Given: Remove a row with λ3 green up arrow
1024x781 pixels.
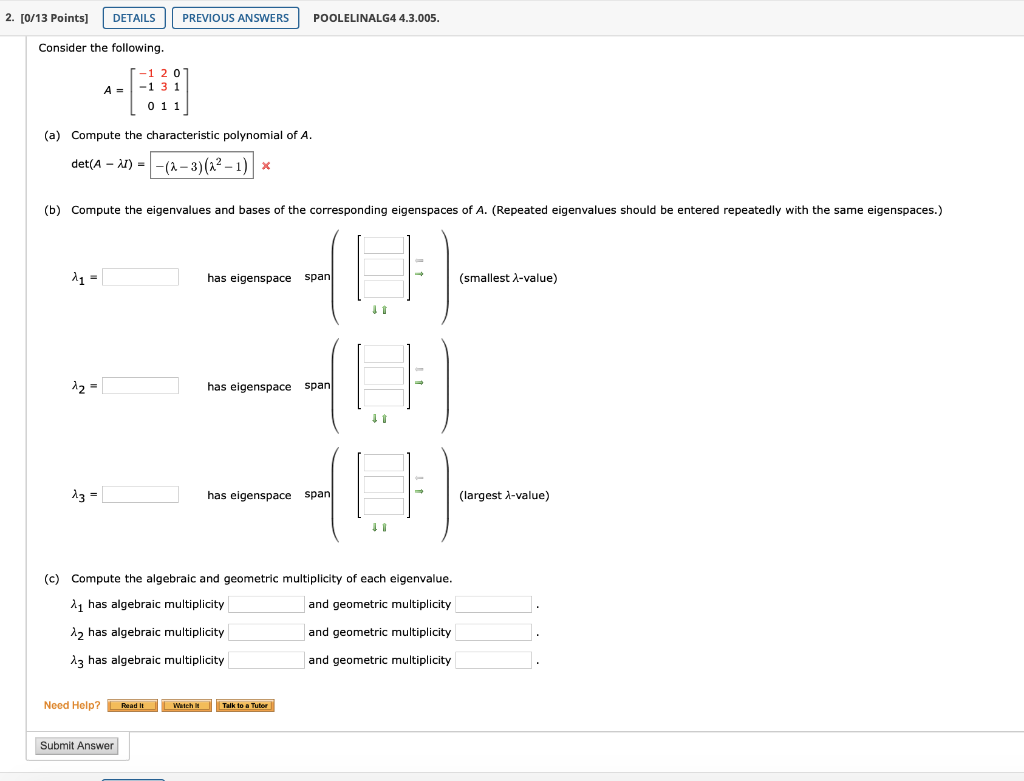Looking at the screenshot, I should (x=384, y=527).
